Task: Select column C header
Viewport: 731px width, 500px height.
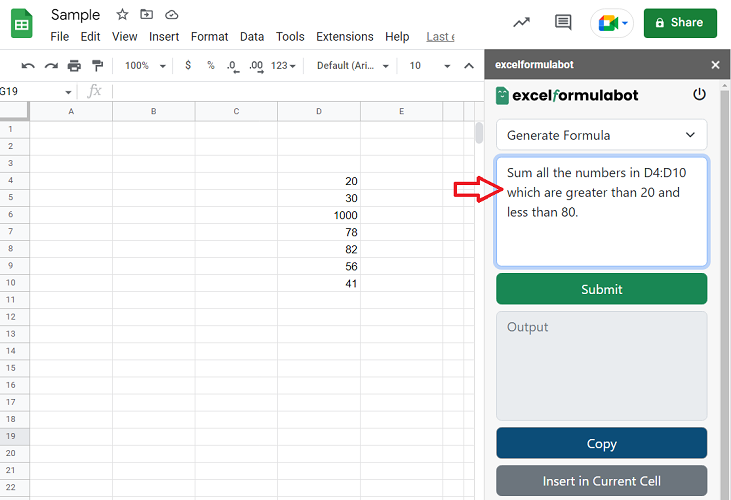Action: (x=236, y=111)
